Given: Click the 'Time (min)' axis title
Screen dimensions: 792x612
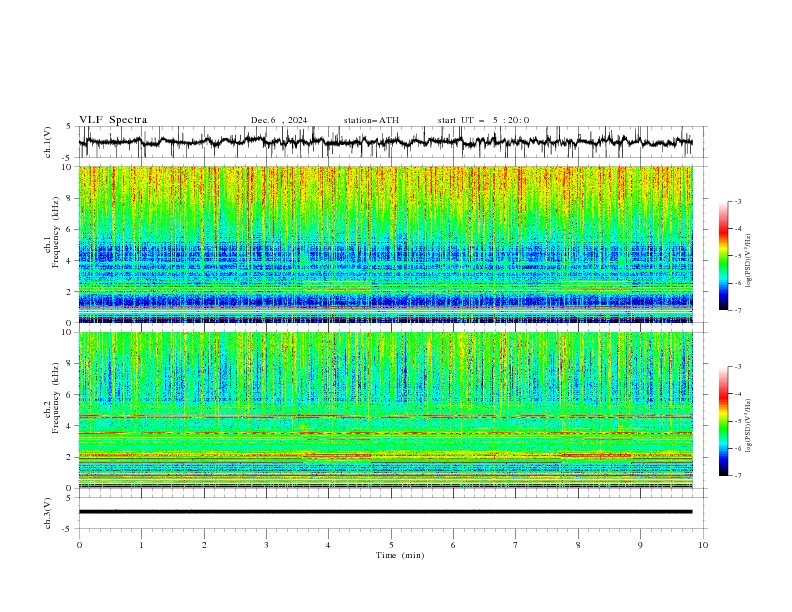Looking at the screenshot, I should 400,555.
